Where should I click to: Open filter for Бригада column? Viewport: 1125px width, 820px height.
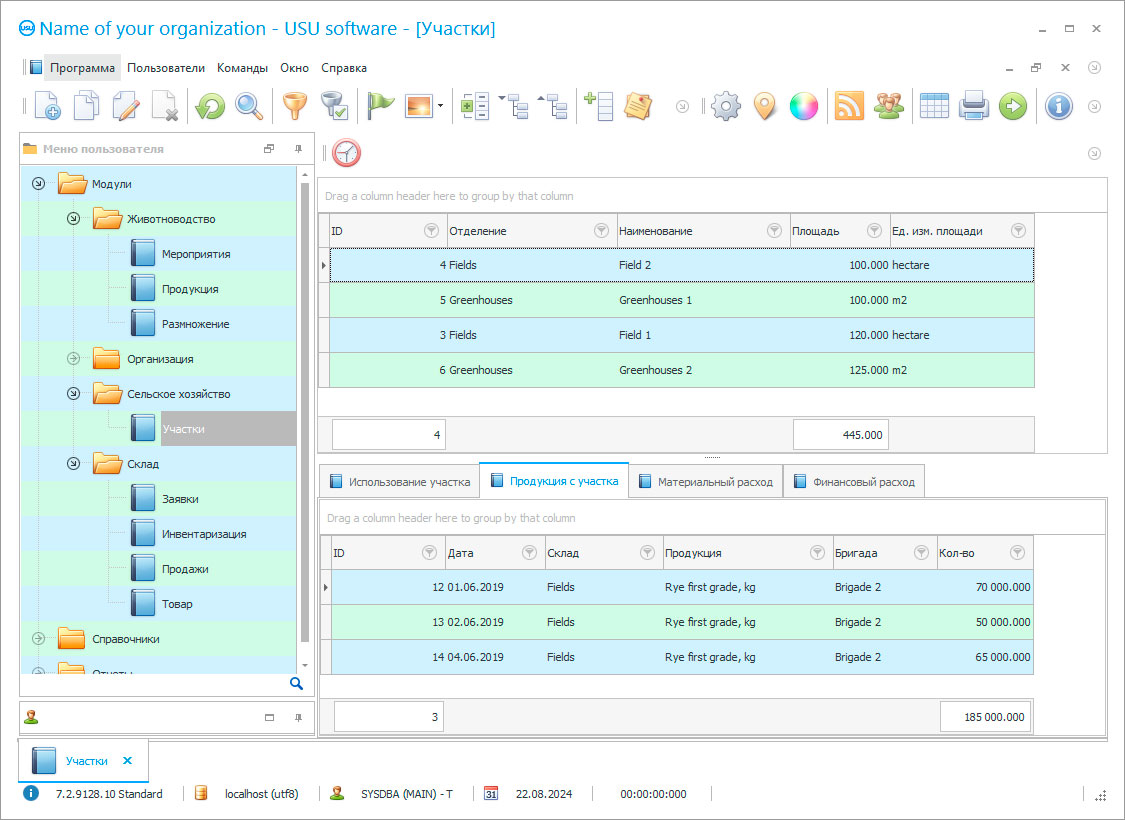tap(921, 552)
